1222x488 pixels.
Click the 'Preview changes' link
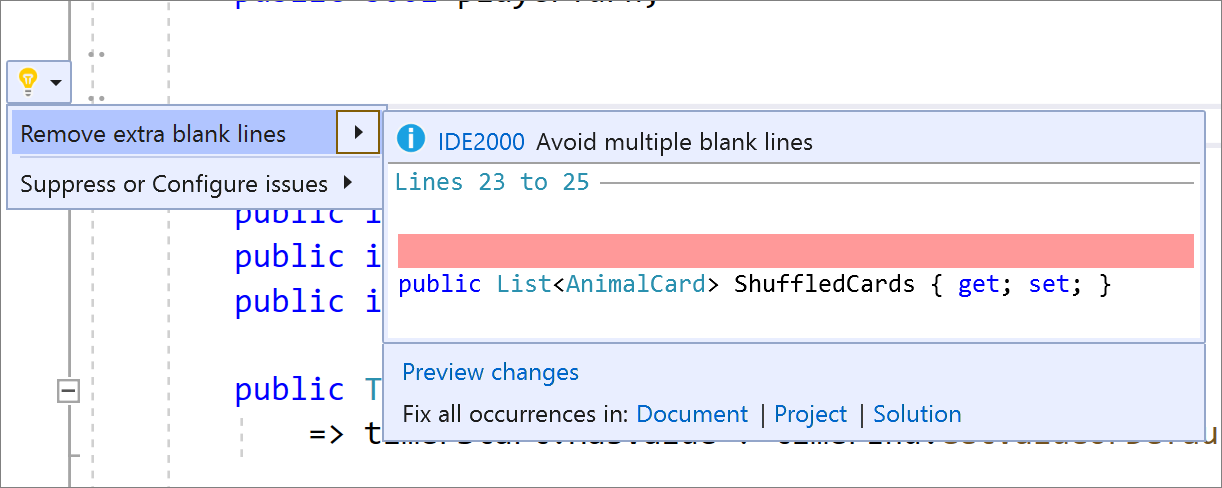point(490,373)
